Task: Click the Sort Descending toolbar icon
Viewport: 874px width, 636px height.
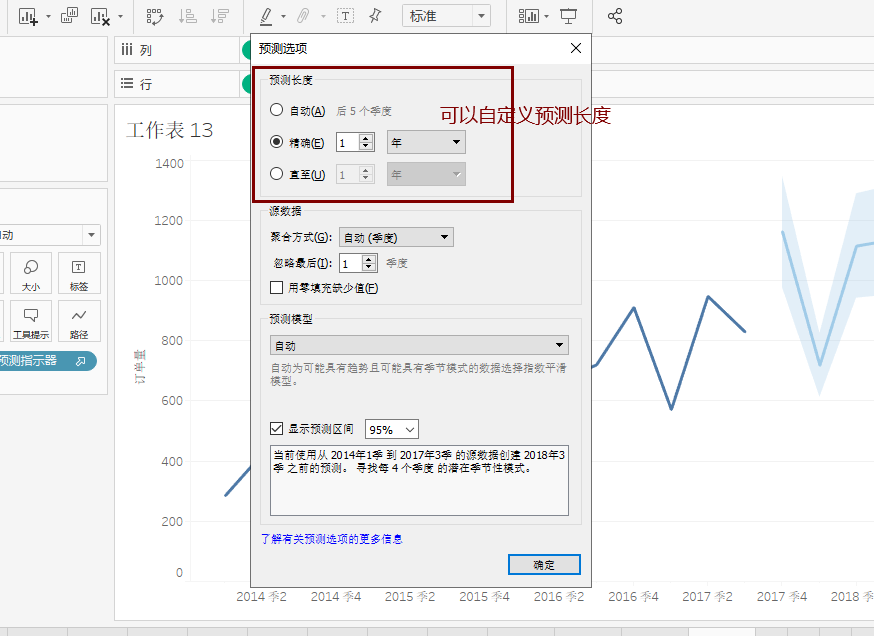Action: (x=220, y=16)
